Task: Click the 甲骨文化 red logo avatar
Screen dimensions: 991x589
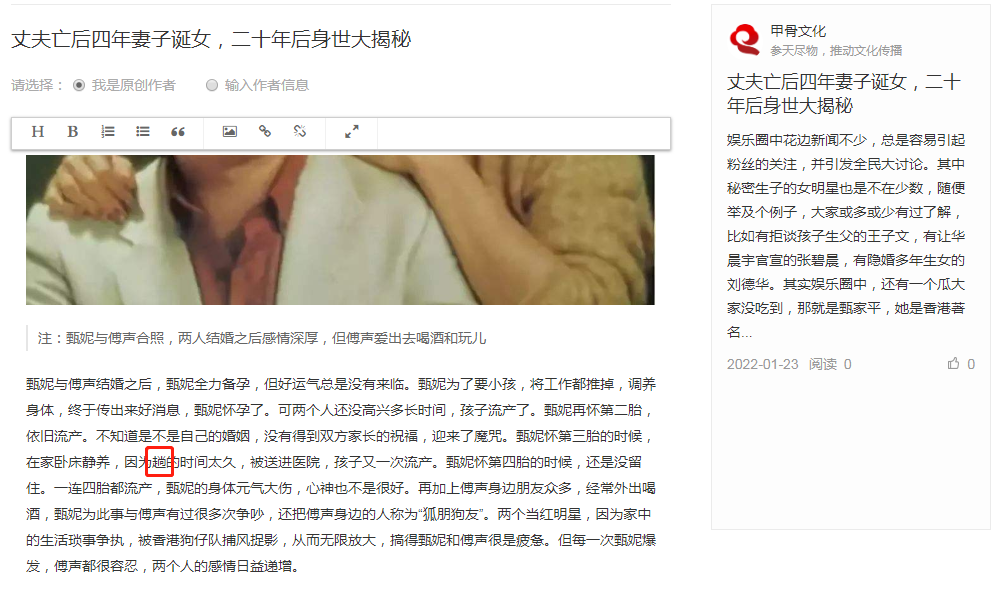Action: 745,39
